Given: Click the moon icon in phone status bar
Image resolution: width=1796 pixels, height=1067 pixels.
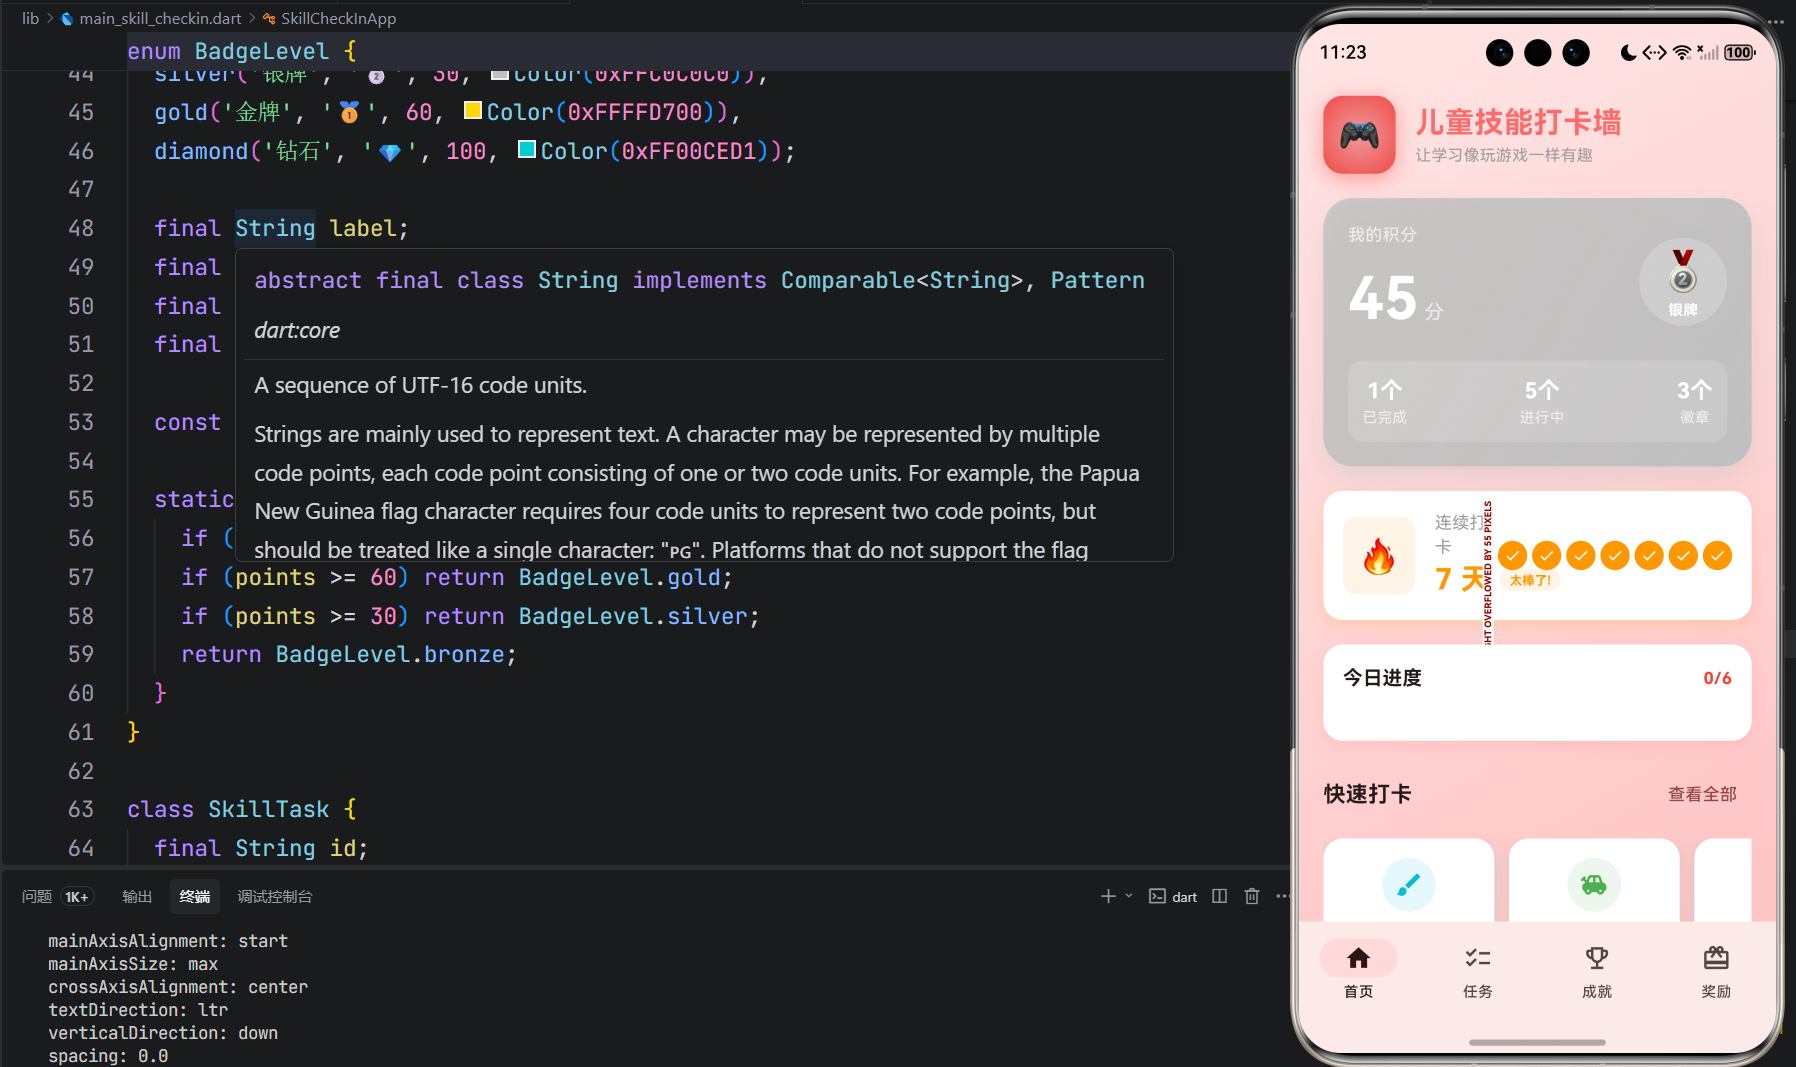Looking at the screenshot, I should click(x=1628, y=52).
